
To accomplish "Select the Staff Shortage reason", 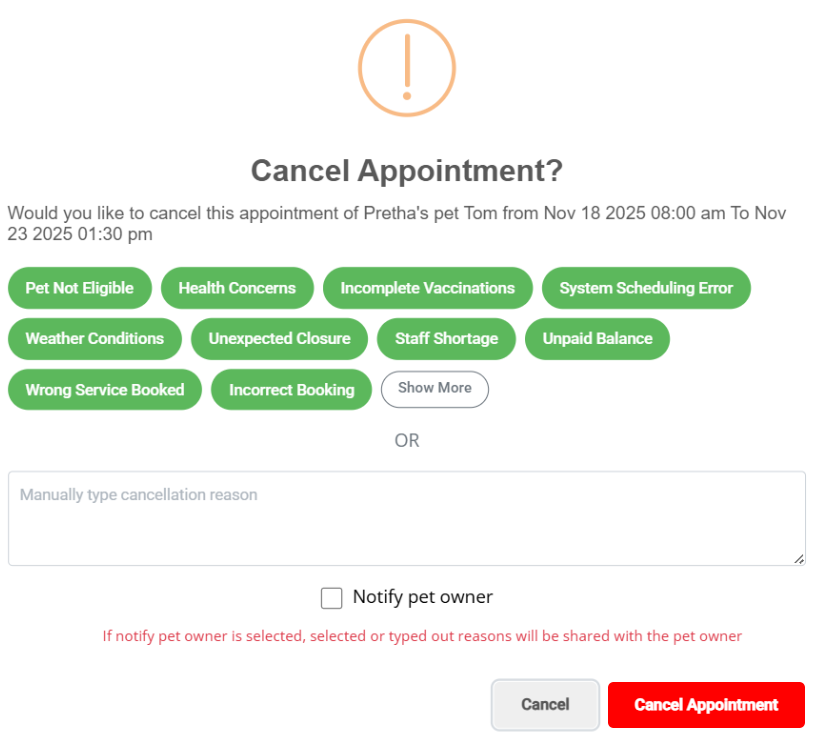I will (446, 338).
